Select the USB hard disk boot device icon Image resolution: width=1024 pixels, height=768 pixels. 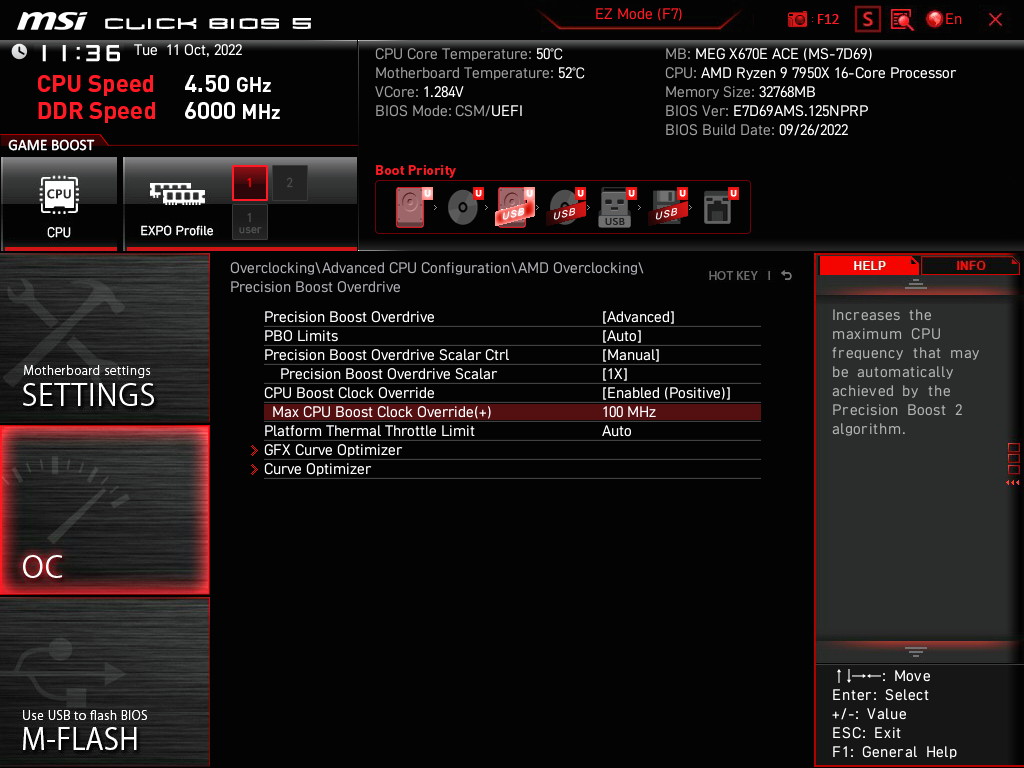[x=515, y=207]
